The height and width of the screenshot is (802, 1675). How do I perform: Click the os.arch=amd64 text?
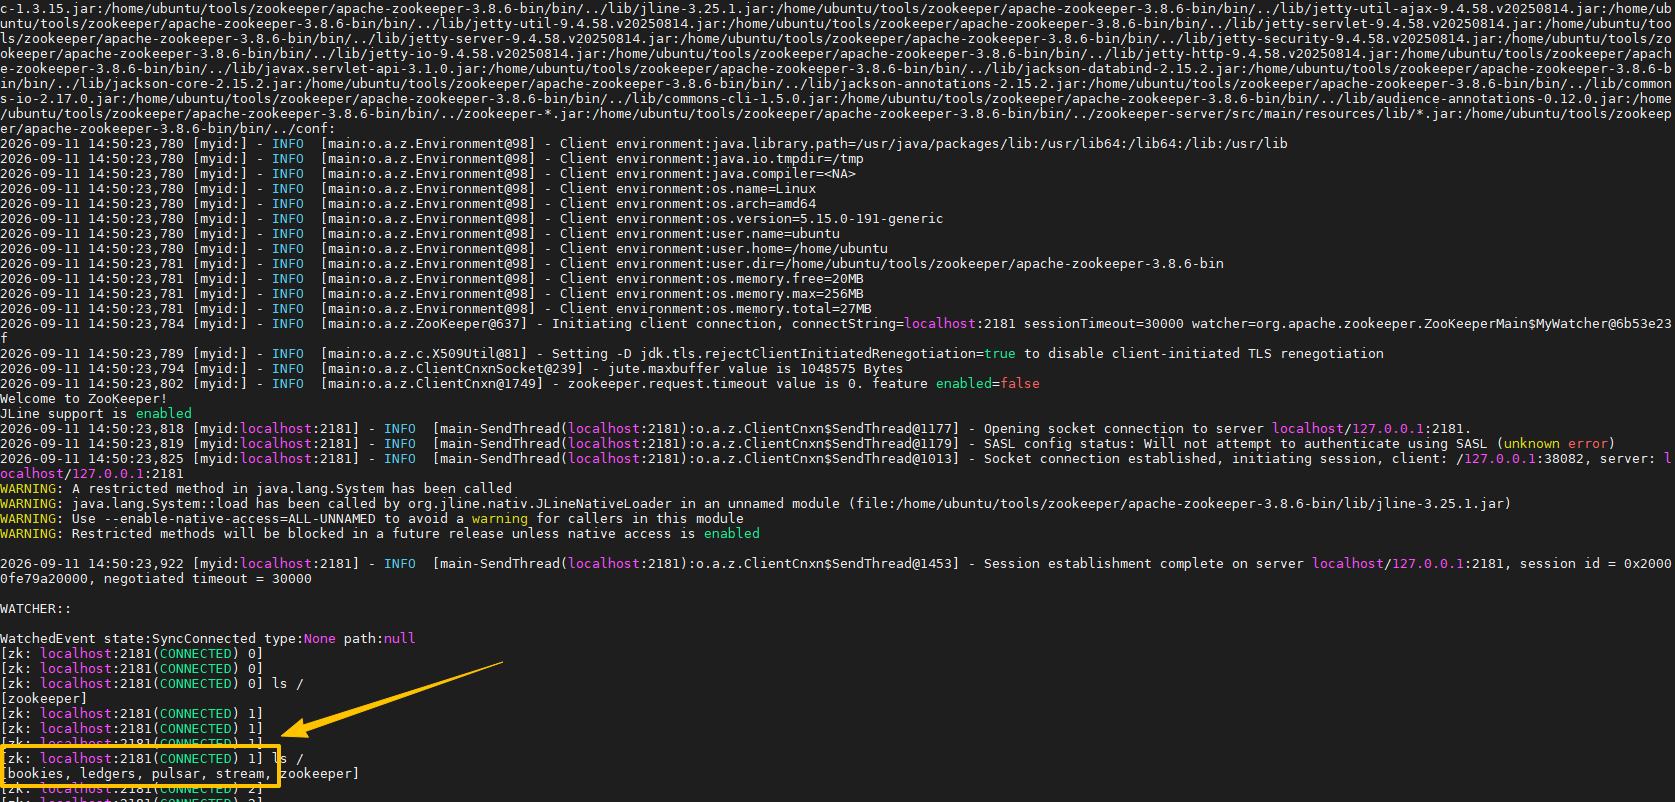[764, 204]
